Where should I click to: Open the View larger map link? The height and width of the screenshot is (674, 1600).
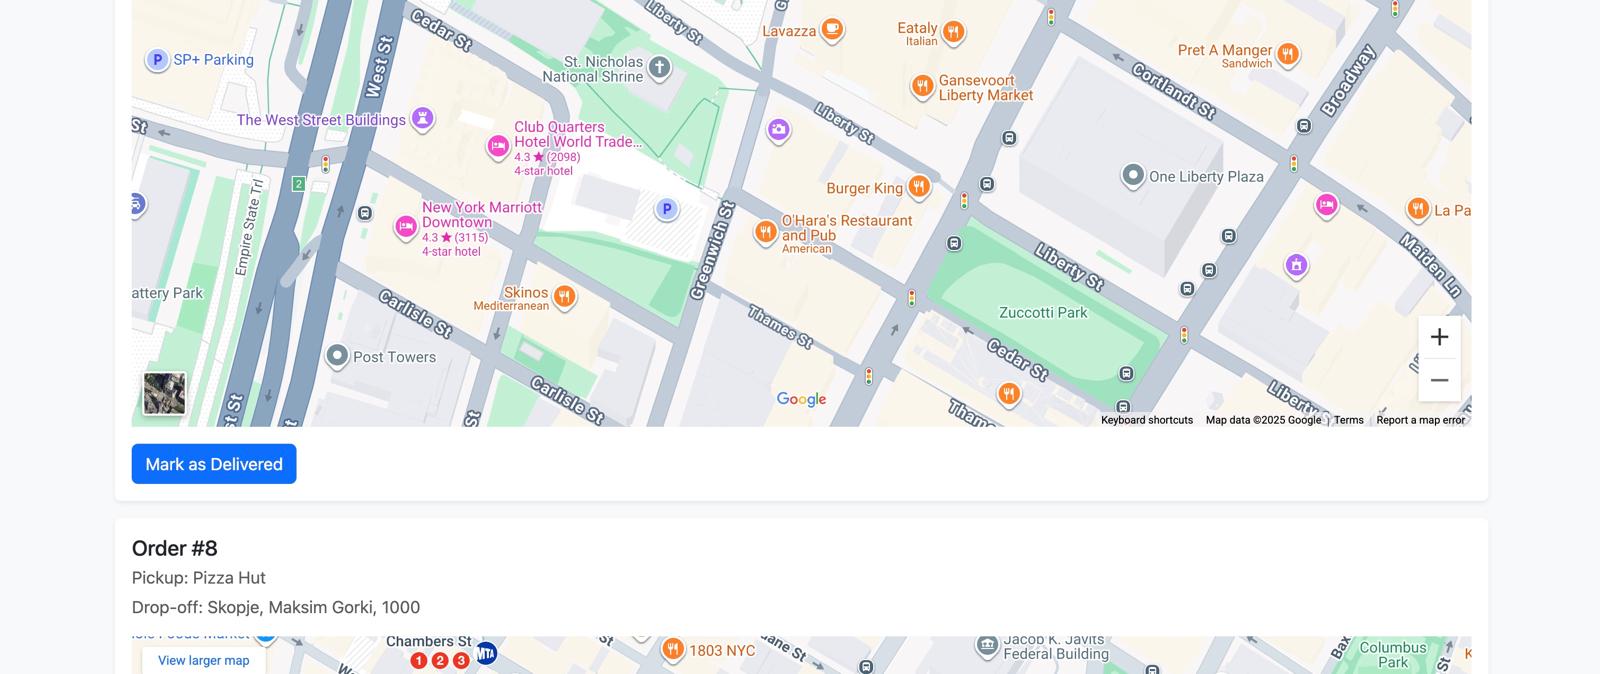[204, 660]
